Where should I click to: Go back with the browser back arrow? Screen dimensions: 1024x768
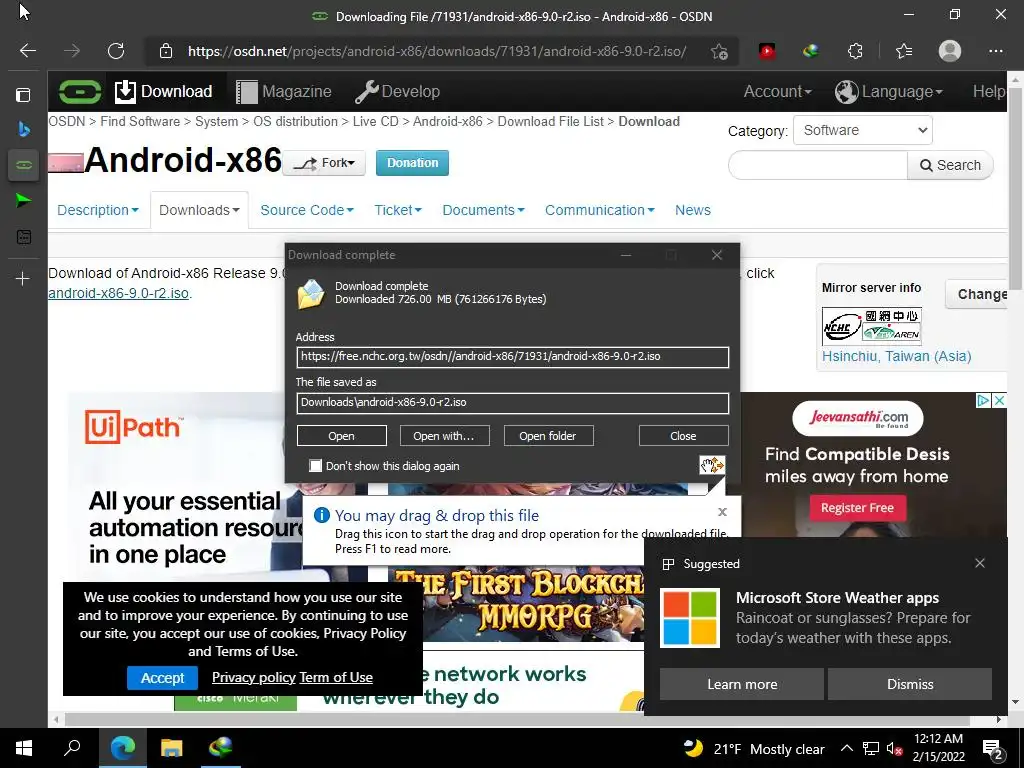[x=27, y=51]
